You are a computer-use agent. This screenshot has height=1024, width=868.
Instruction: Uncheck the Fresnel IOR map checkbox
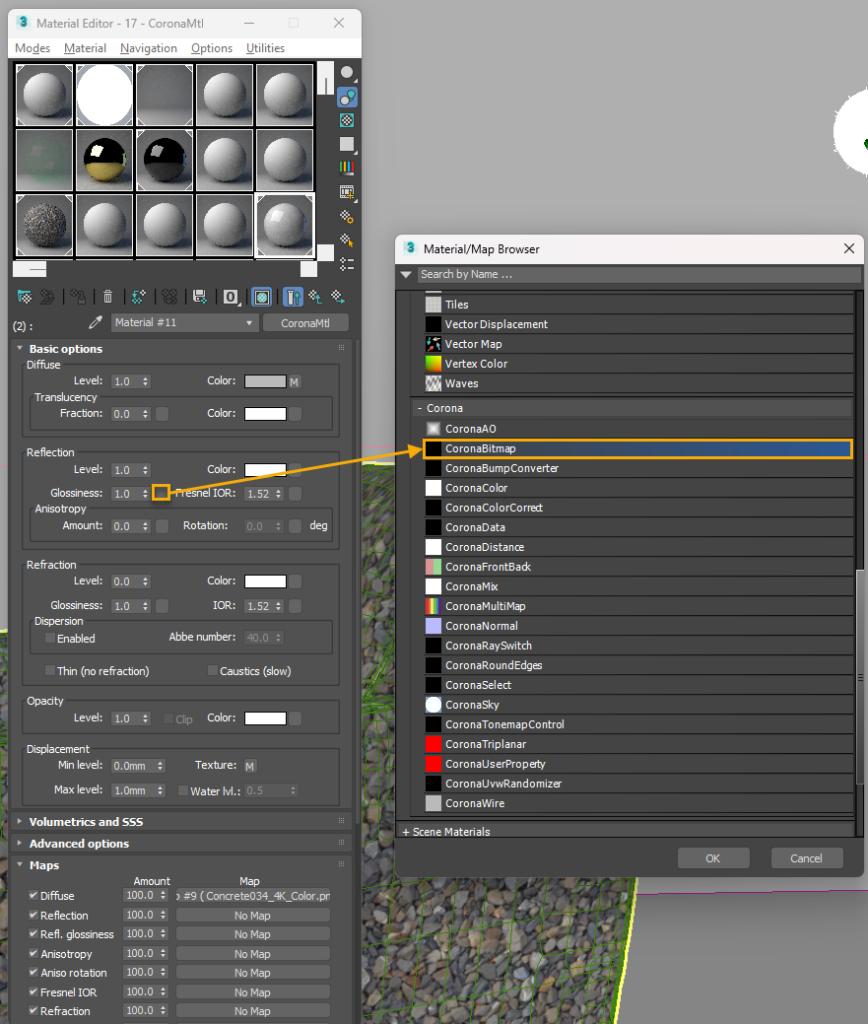point(33,991)
